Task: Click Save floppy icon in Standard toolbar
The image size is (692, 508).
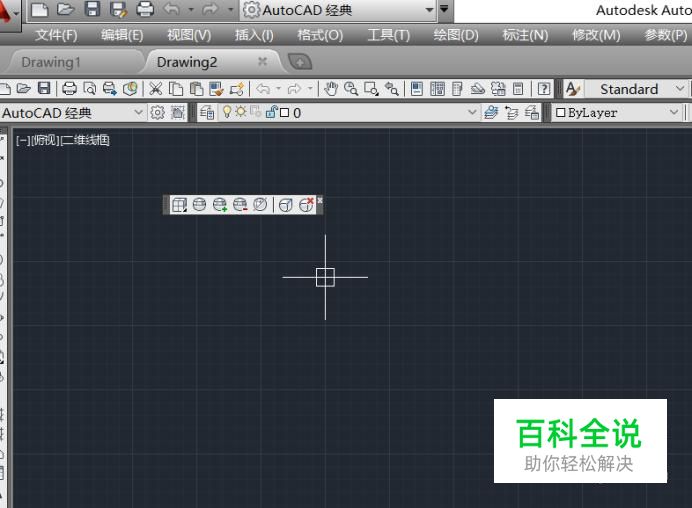Action: click(44, 89)
